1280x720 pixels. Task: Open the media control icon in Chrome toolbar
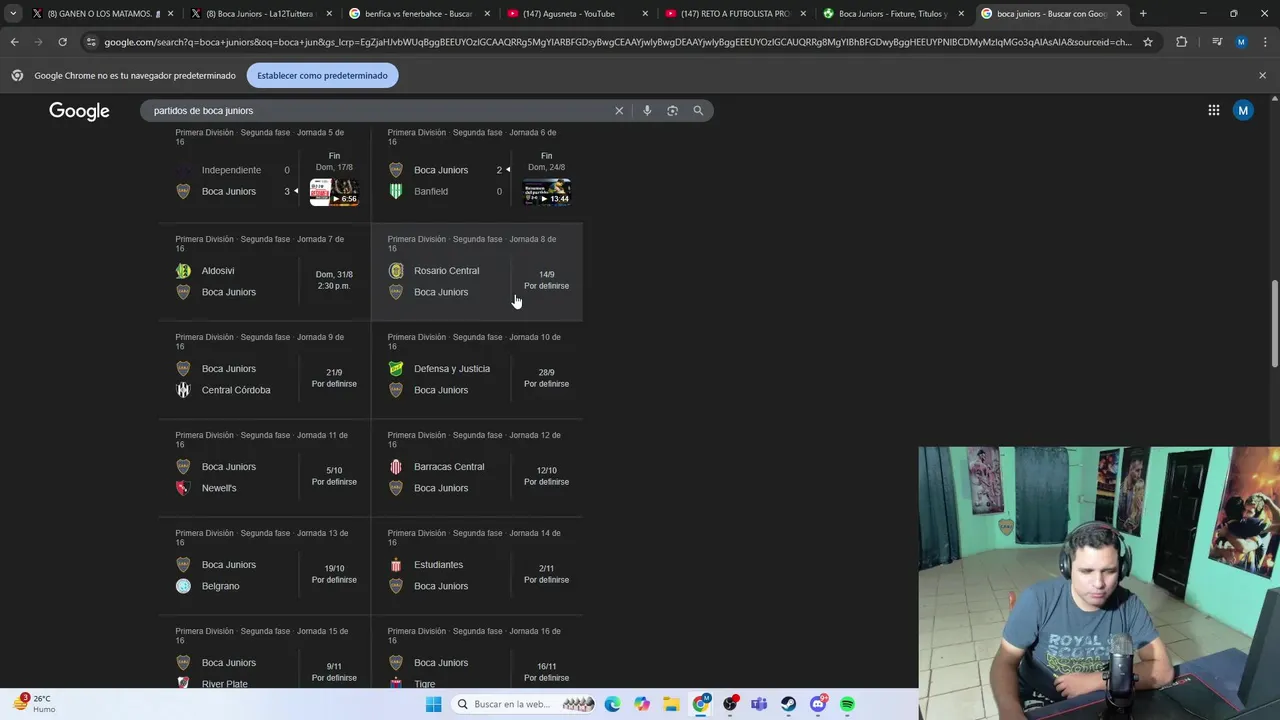tap(1217, 42)
